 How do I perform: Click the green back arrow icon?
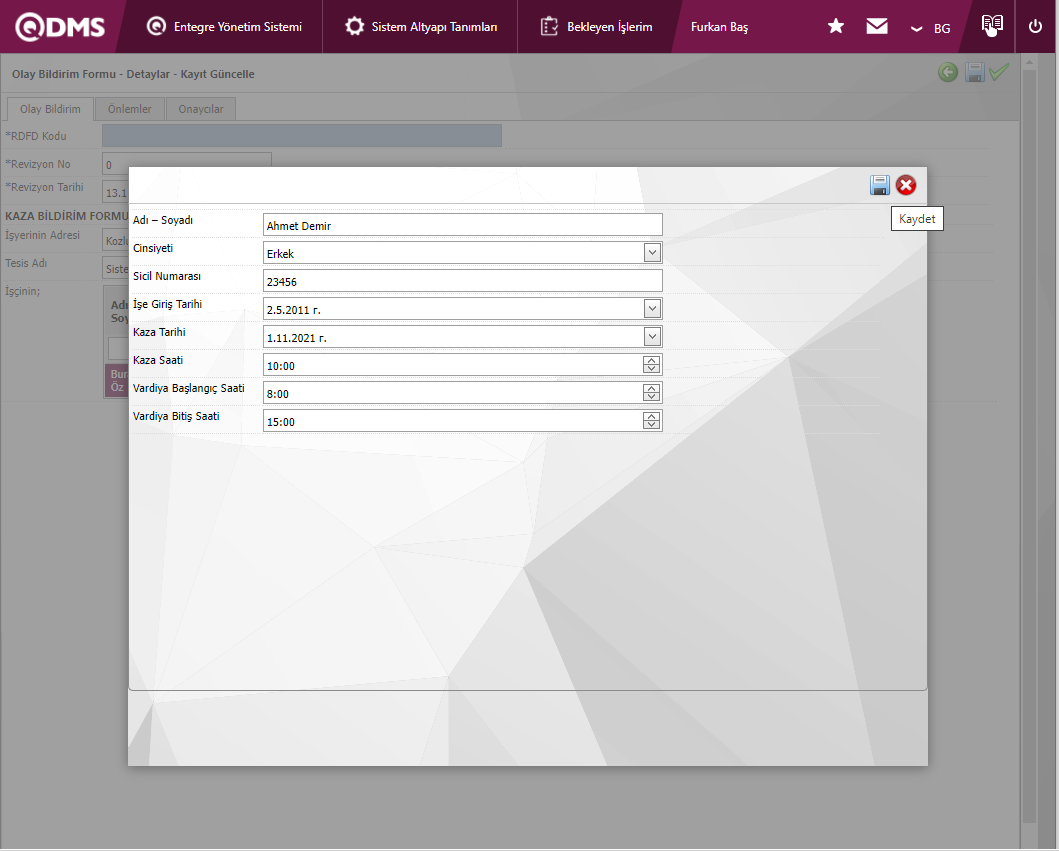click(x=947, y=73)
